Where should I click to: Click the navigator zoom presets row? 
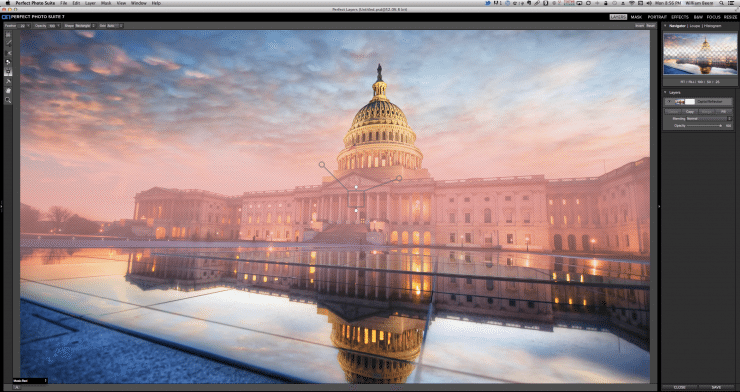tap(699, 82)
